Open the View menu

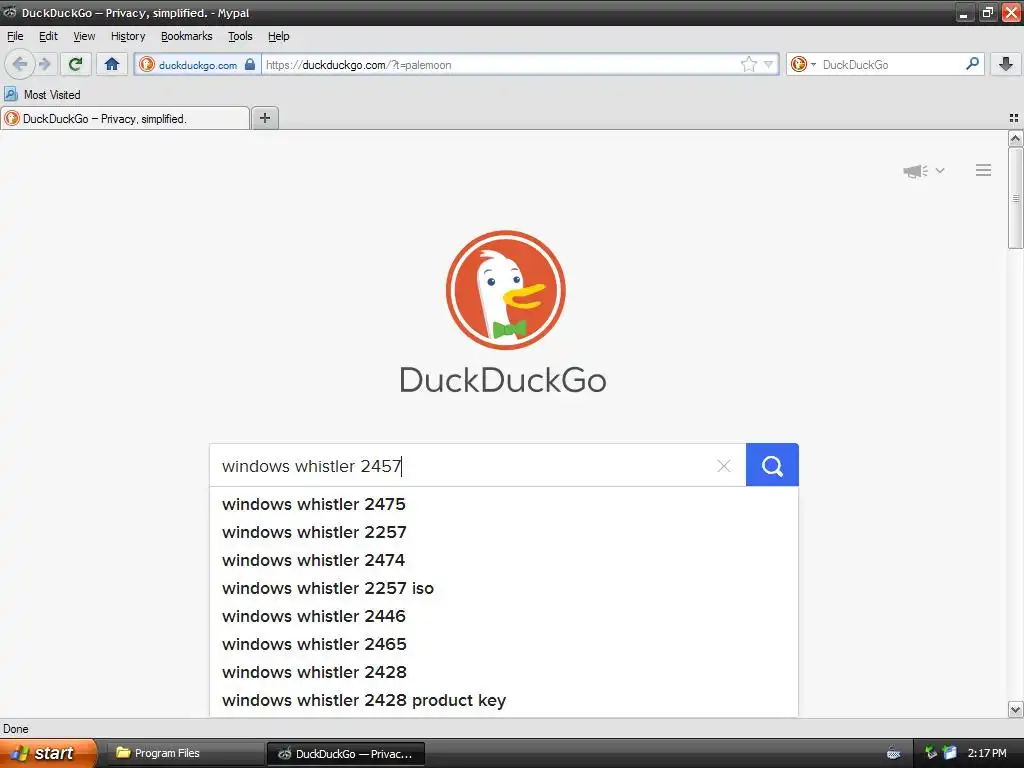pyautogui.click(x=84, y=37)
